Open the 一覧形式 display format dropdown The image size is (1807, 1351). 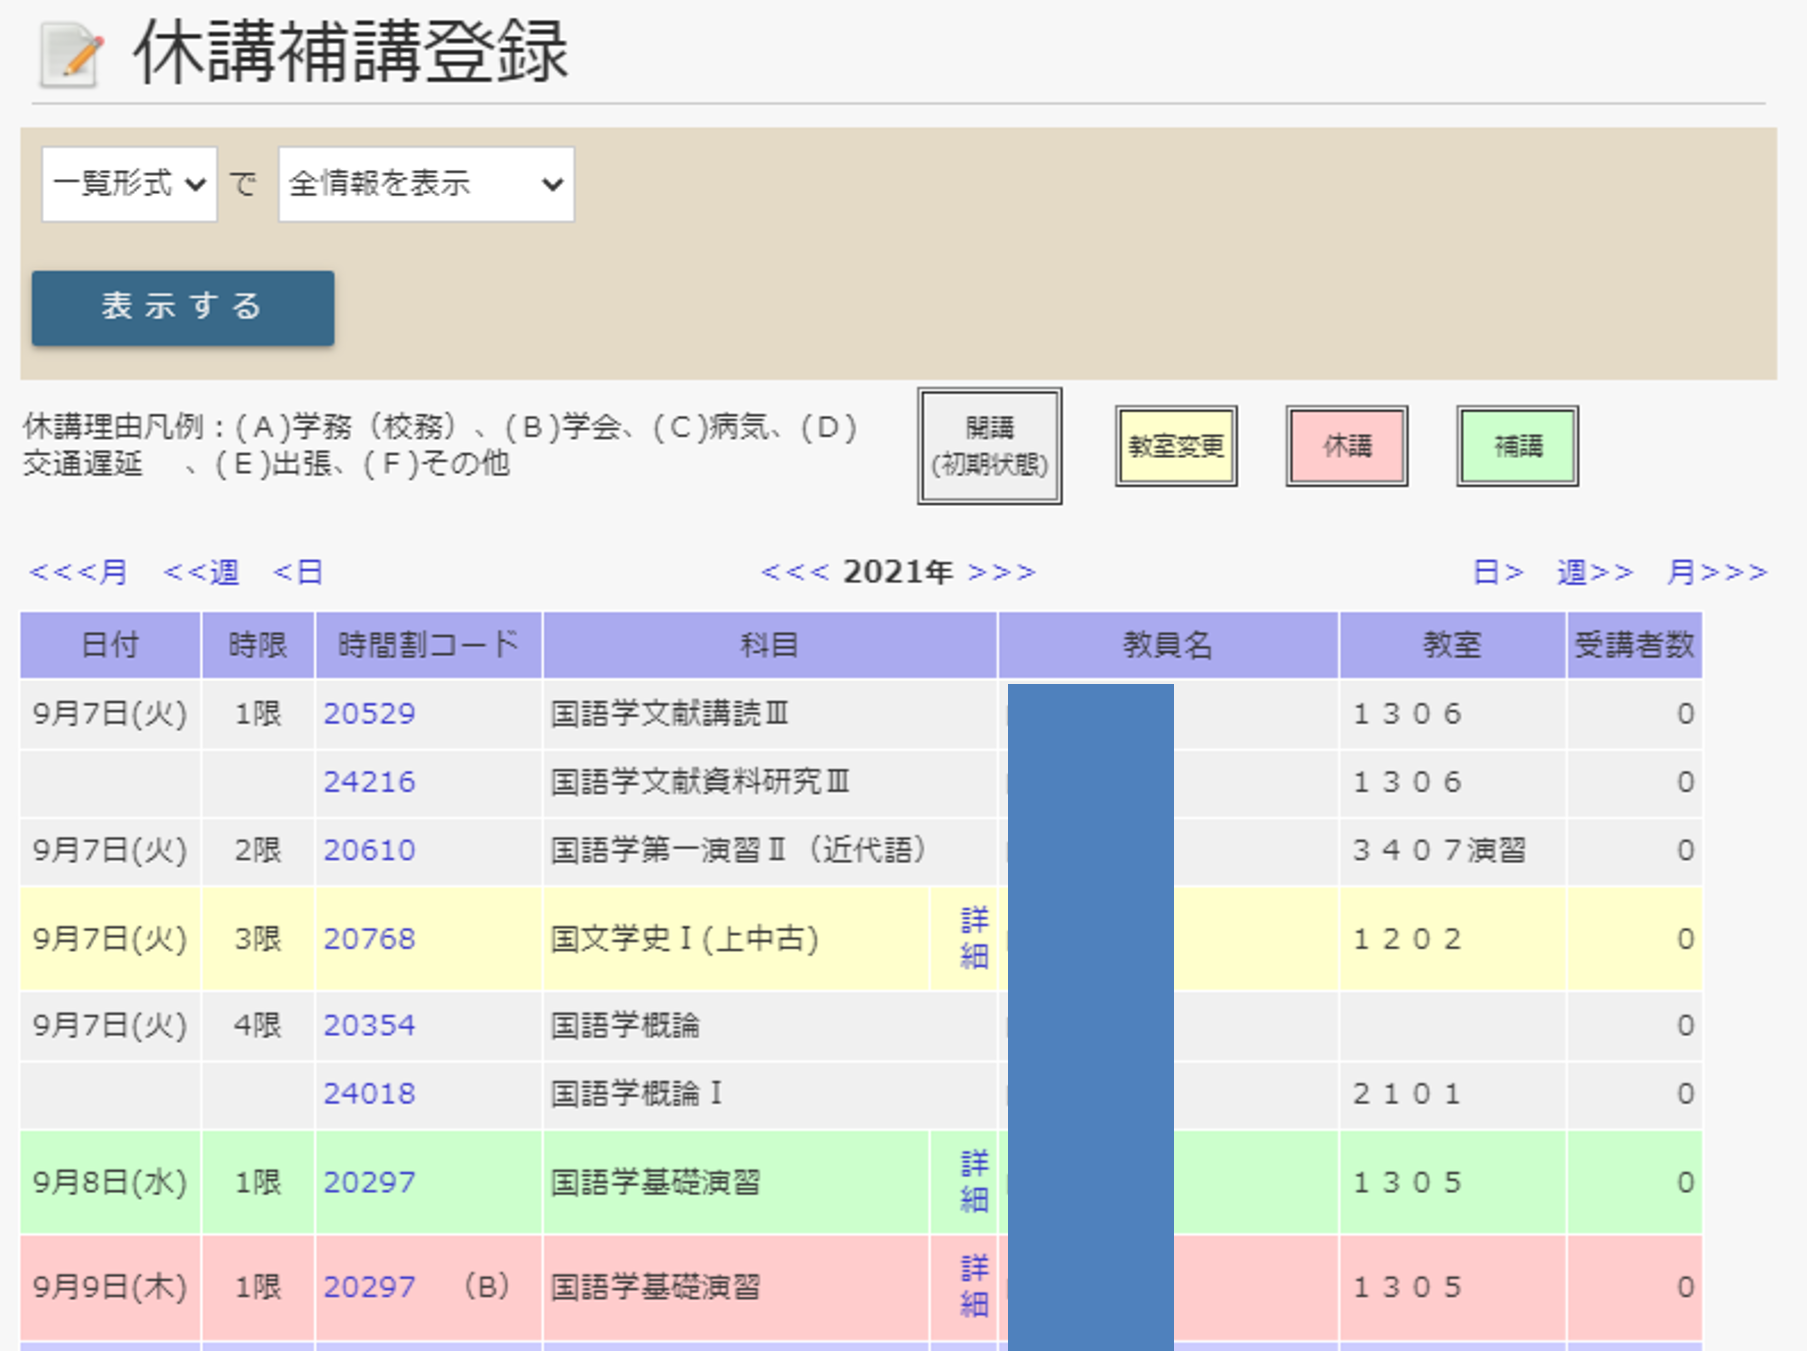129,184
